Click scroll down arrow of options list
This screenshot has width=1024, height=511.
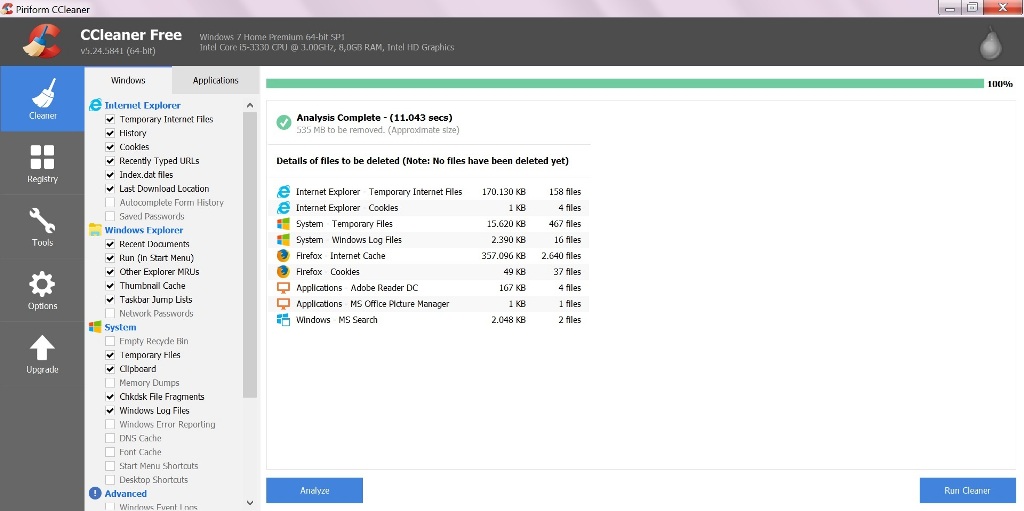250,503
